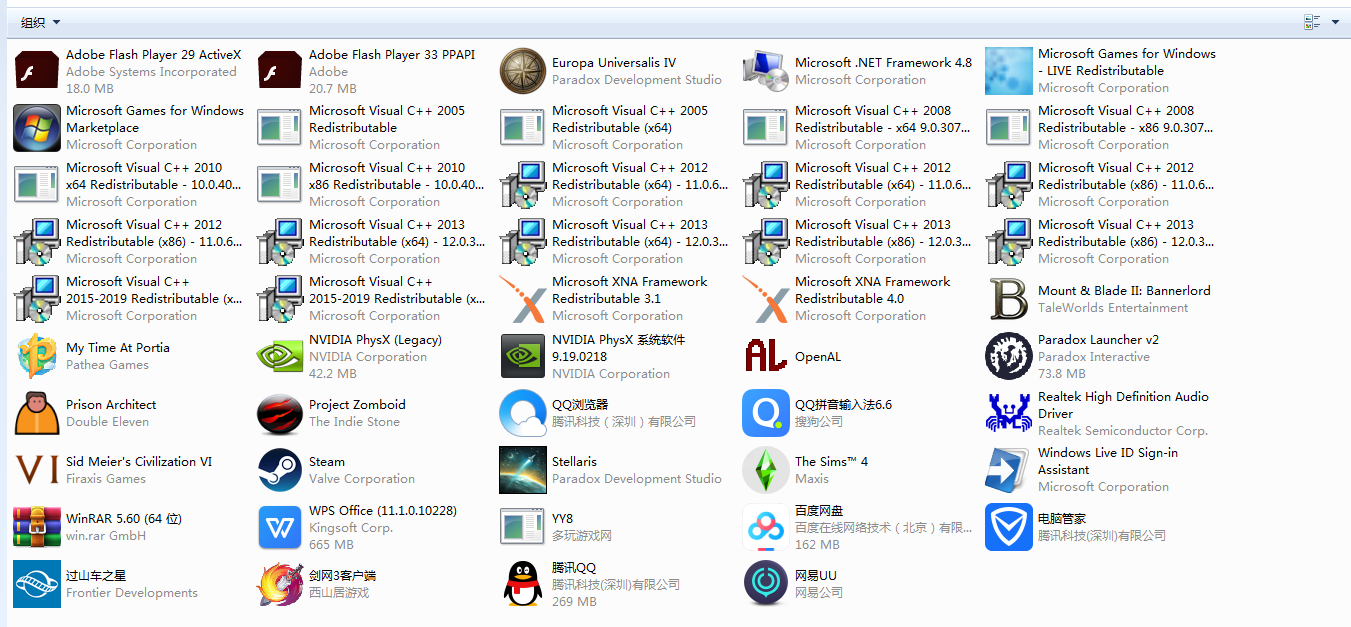Click the Maxis publisher text
This screenshot has height=627, width=1351.
[812, 479]
